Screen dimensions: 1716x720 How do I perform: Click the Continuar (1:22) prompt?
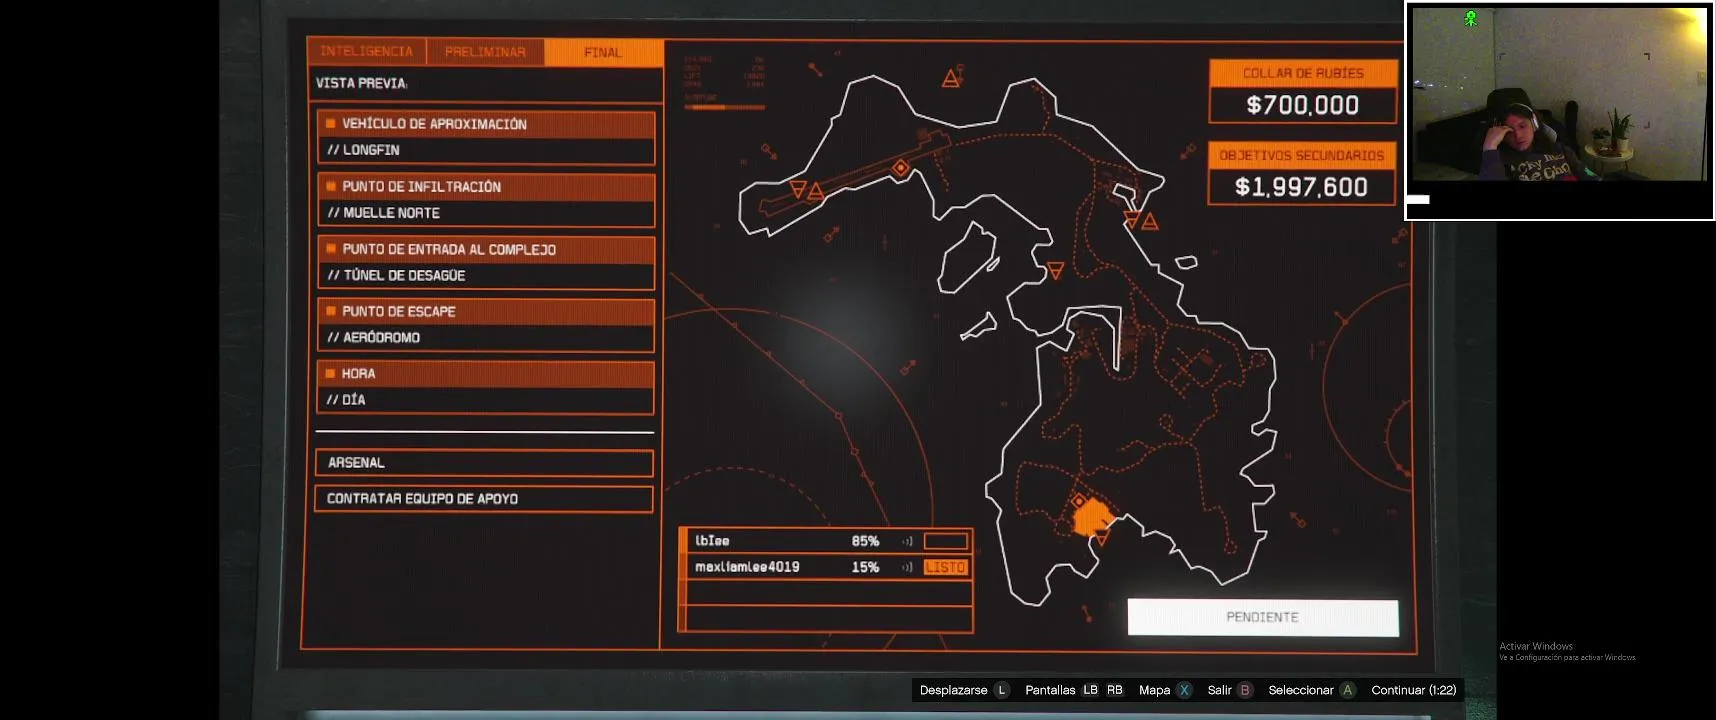pos(1414,690)
